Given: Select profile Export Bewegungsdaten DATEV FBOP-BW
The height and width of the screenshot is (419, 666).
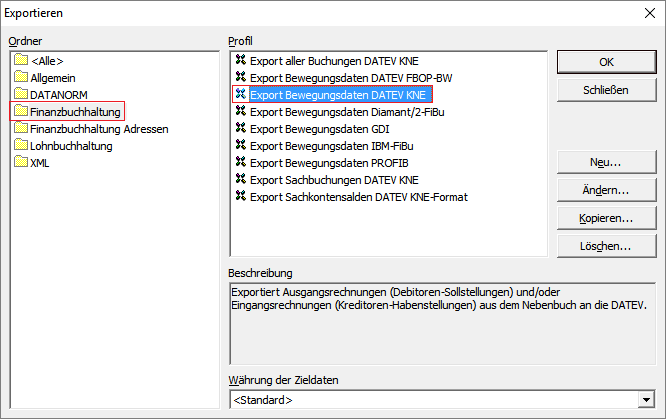Looking at the screenshot, I should (351, 78).
